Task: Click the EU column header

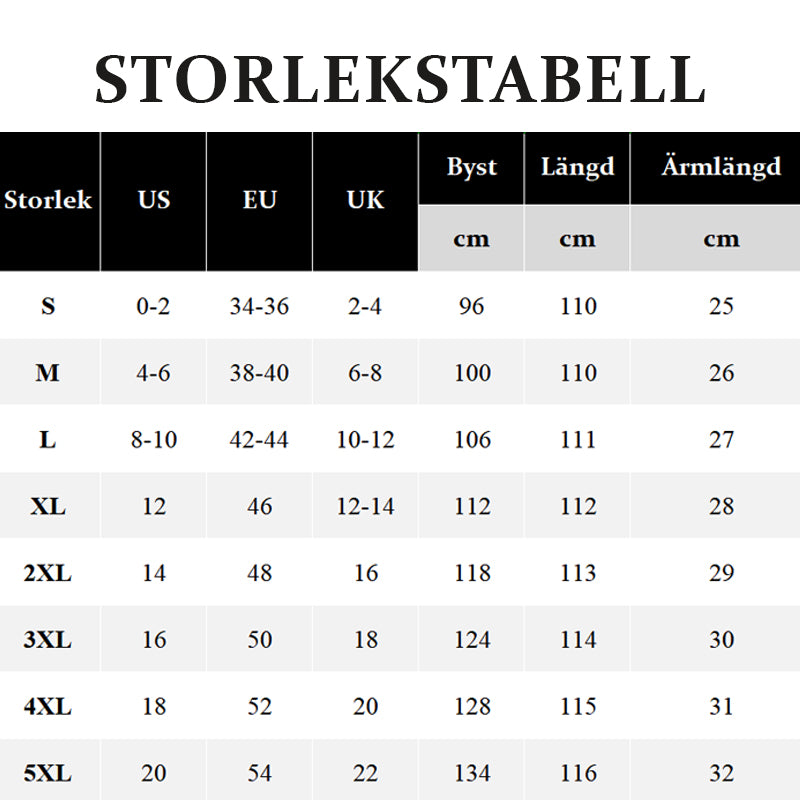Action: point(259,201)
